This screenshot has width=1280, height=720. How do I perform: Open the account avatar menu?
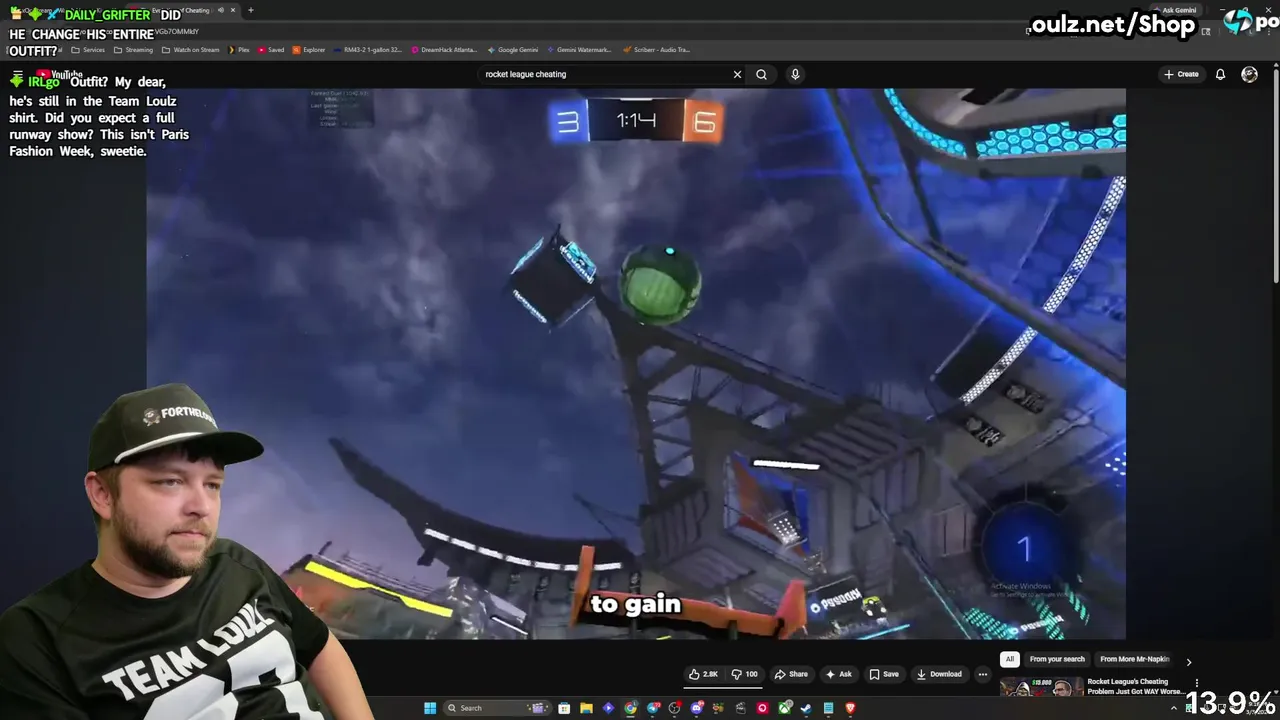click(x=1249, y=74)
